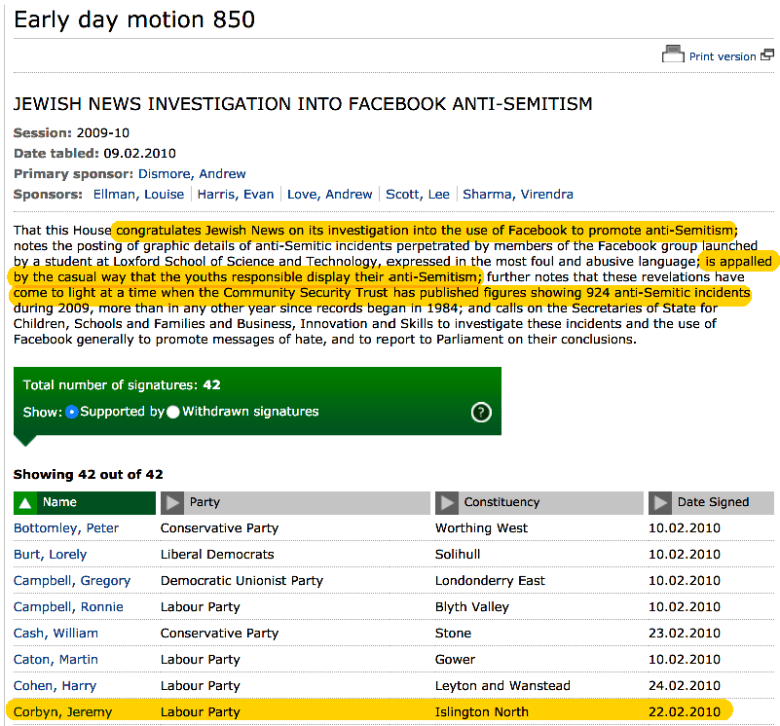Open Bottomley, Peter signatory link
This screenshot has width=780, height=726.
click(66, 528)
